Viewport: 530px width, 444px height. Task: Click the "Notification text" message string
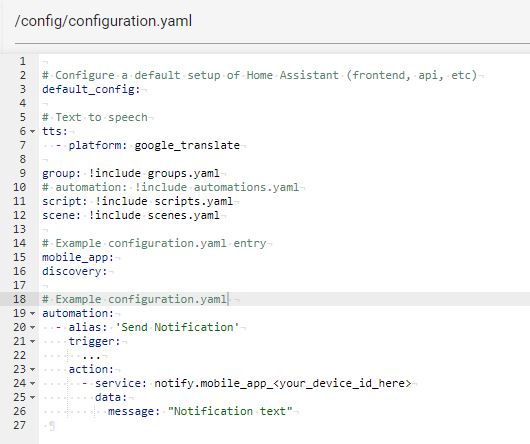point(230,412)
